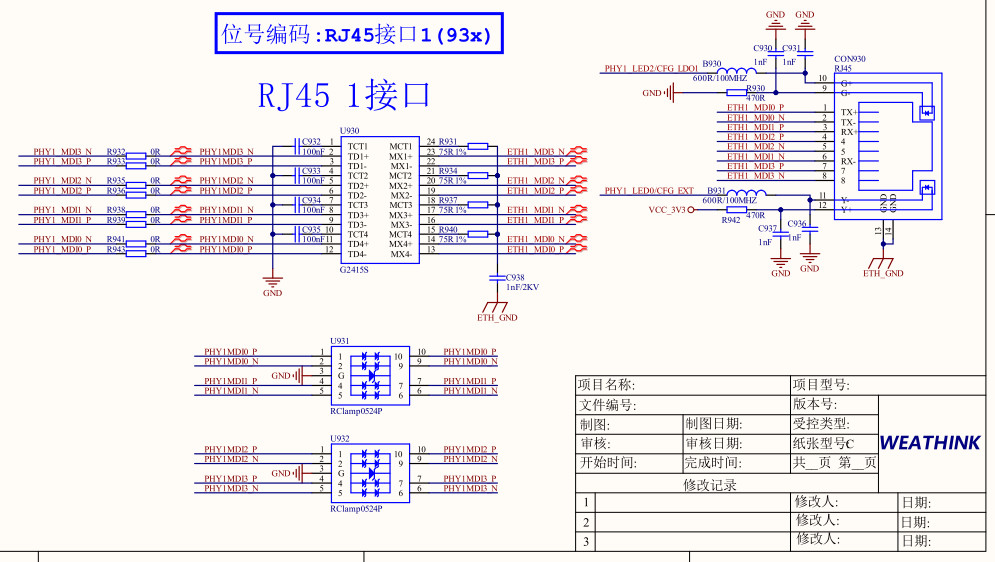The width and height of the screenshot is (995, 562).
Task: Select the 1nF/2KV value text
Action: [x=522, y=287]
